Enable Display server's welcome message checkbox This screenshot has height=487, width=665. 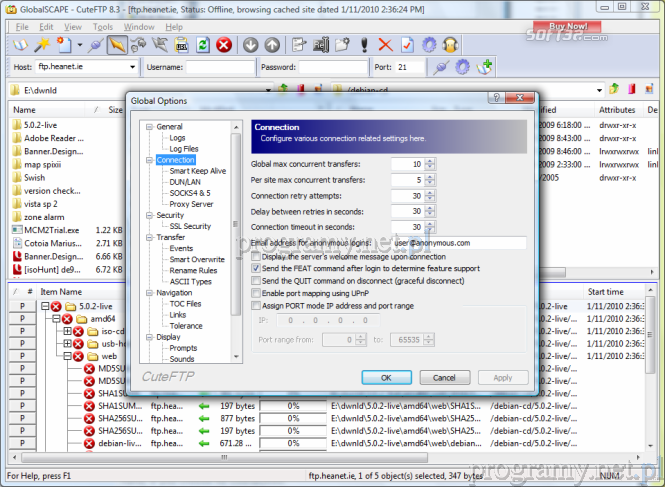click(x=256, y=256)
